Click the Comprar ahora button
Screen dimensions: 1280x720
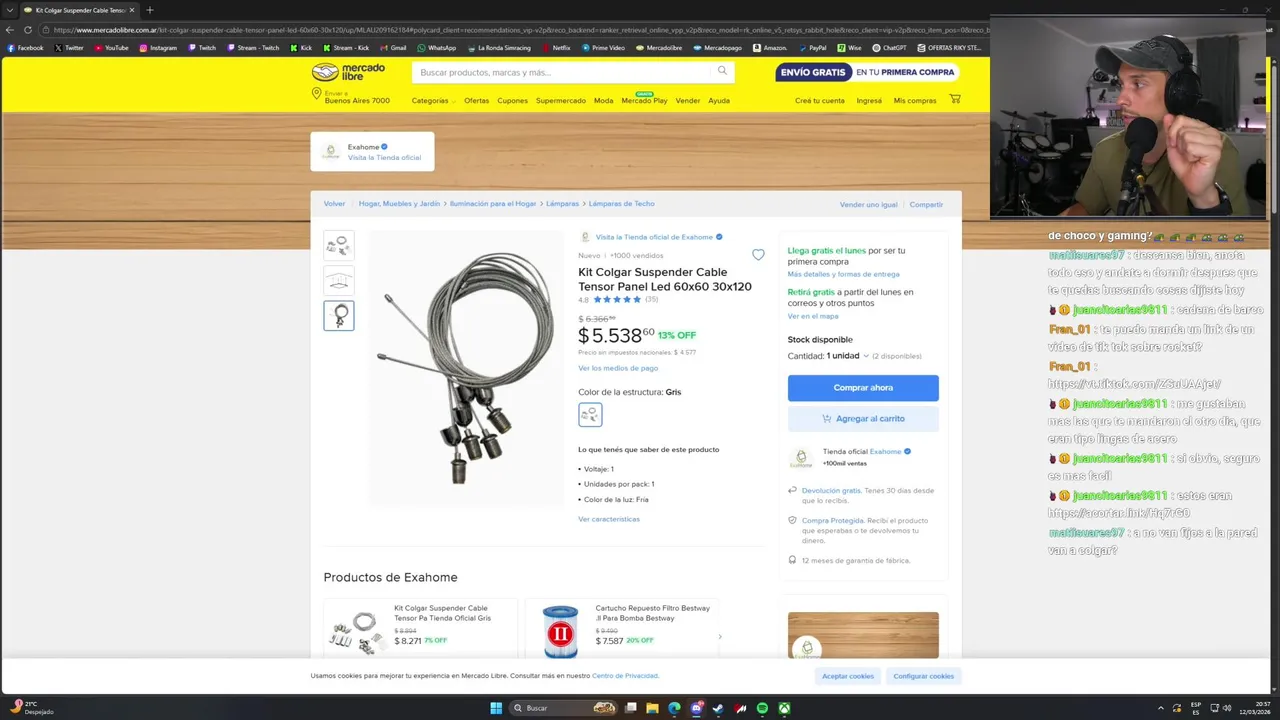point(863,387)
